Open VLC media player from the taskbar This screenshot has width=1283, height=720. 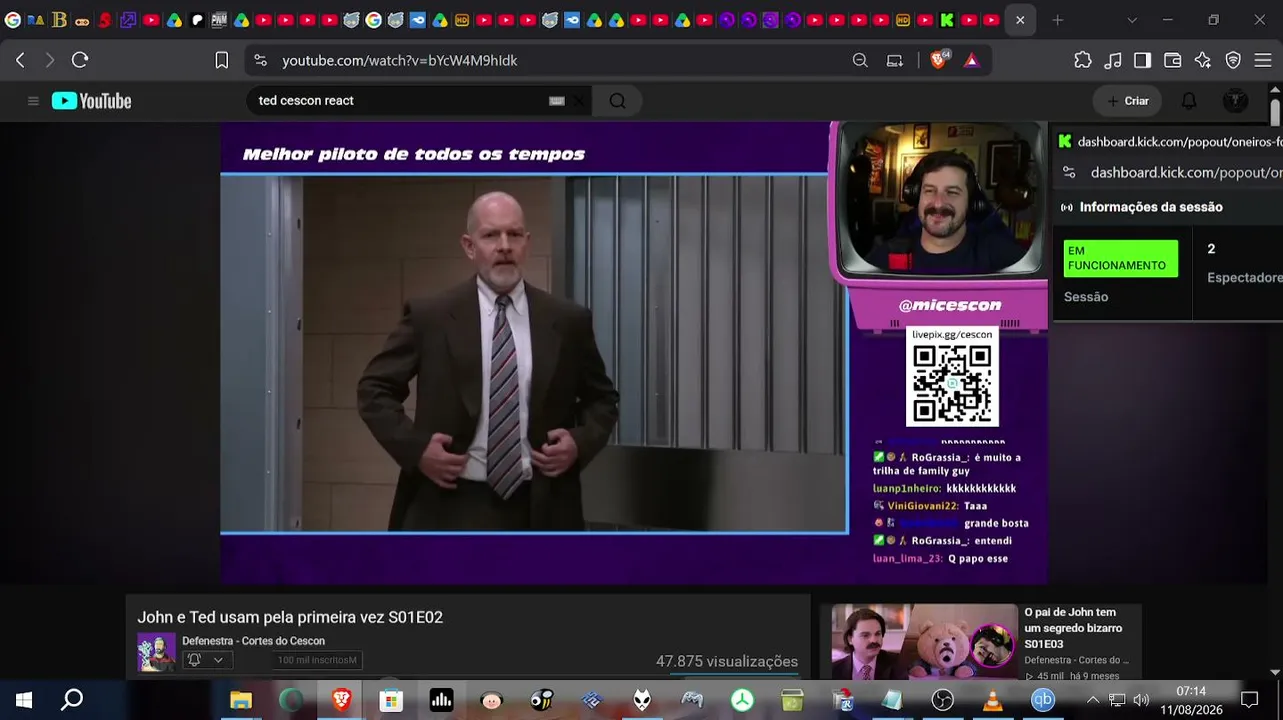pyautogui.click(x=993, y=700)
